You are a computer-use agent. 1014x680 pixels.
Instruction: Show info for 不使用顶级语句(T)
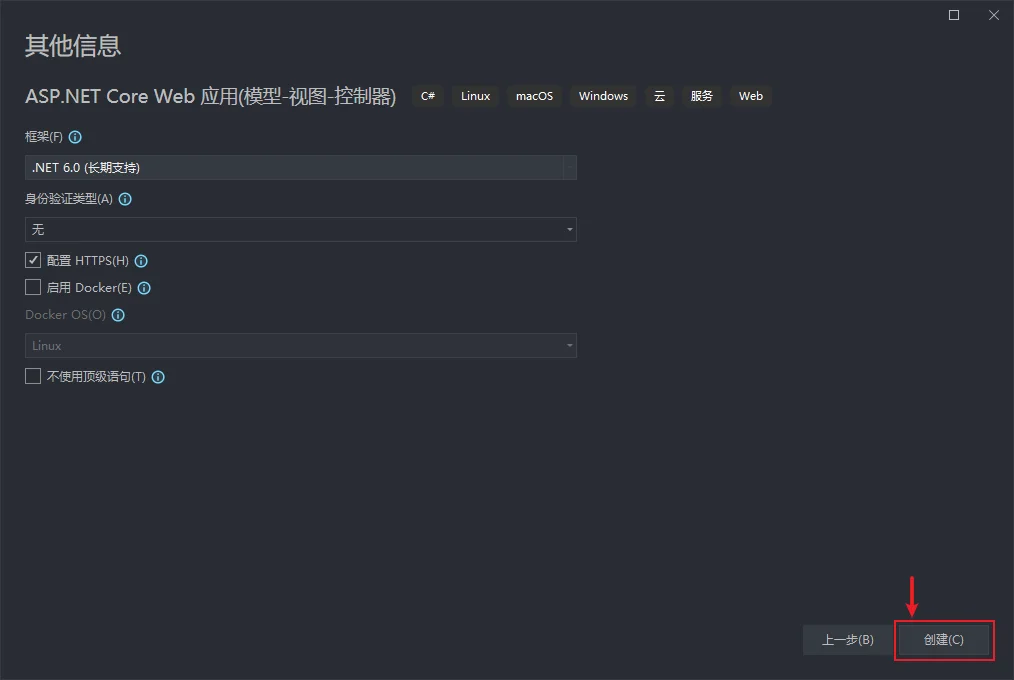click(158, 377)
